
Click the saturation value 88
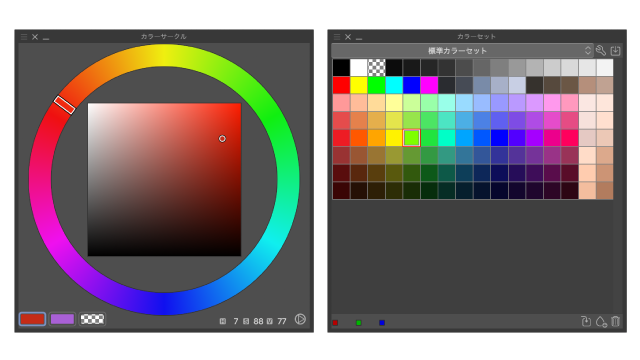point(258,321)
